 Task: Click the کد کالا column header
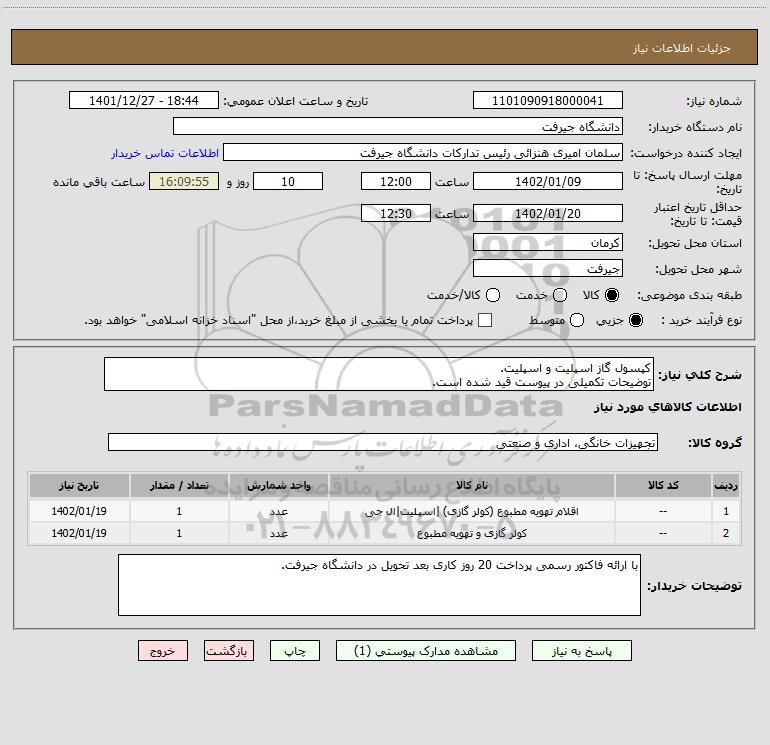pyautogui.click(x=663, y=485)
